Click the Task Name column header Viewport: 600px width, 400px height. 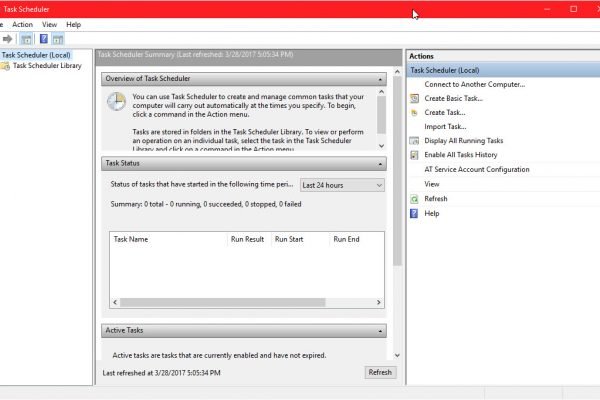[130, 239]
